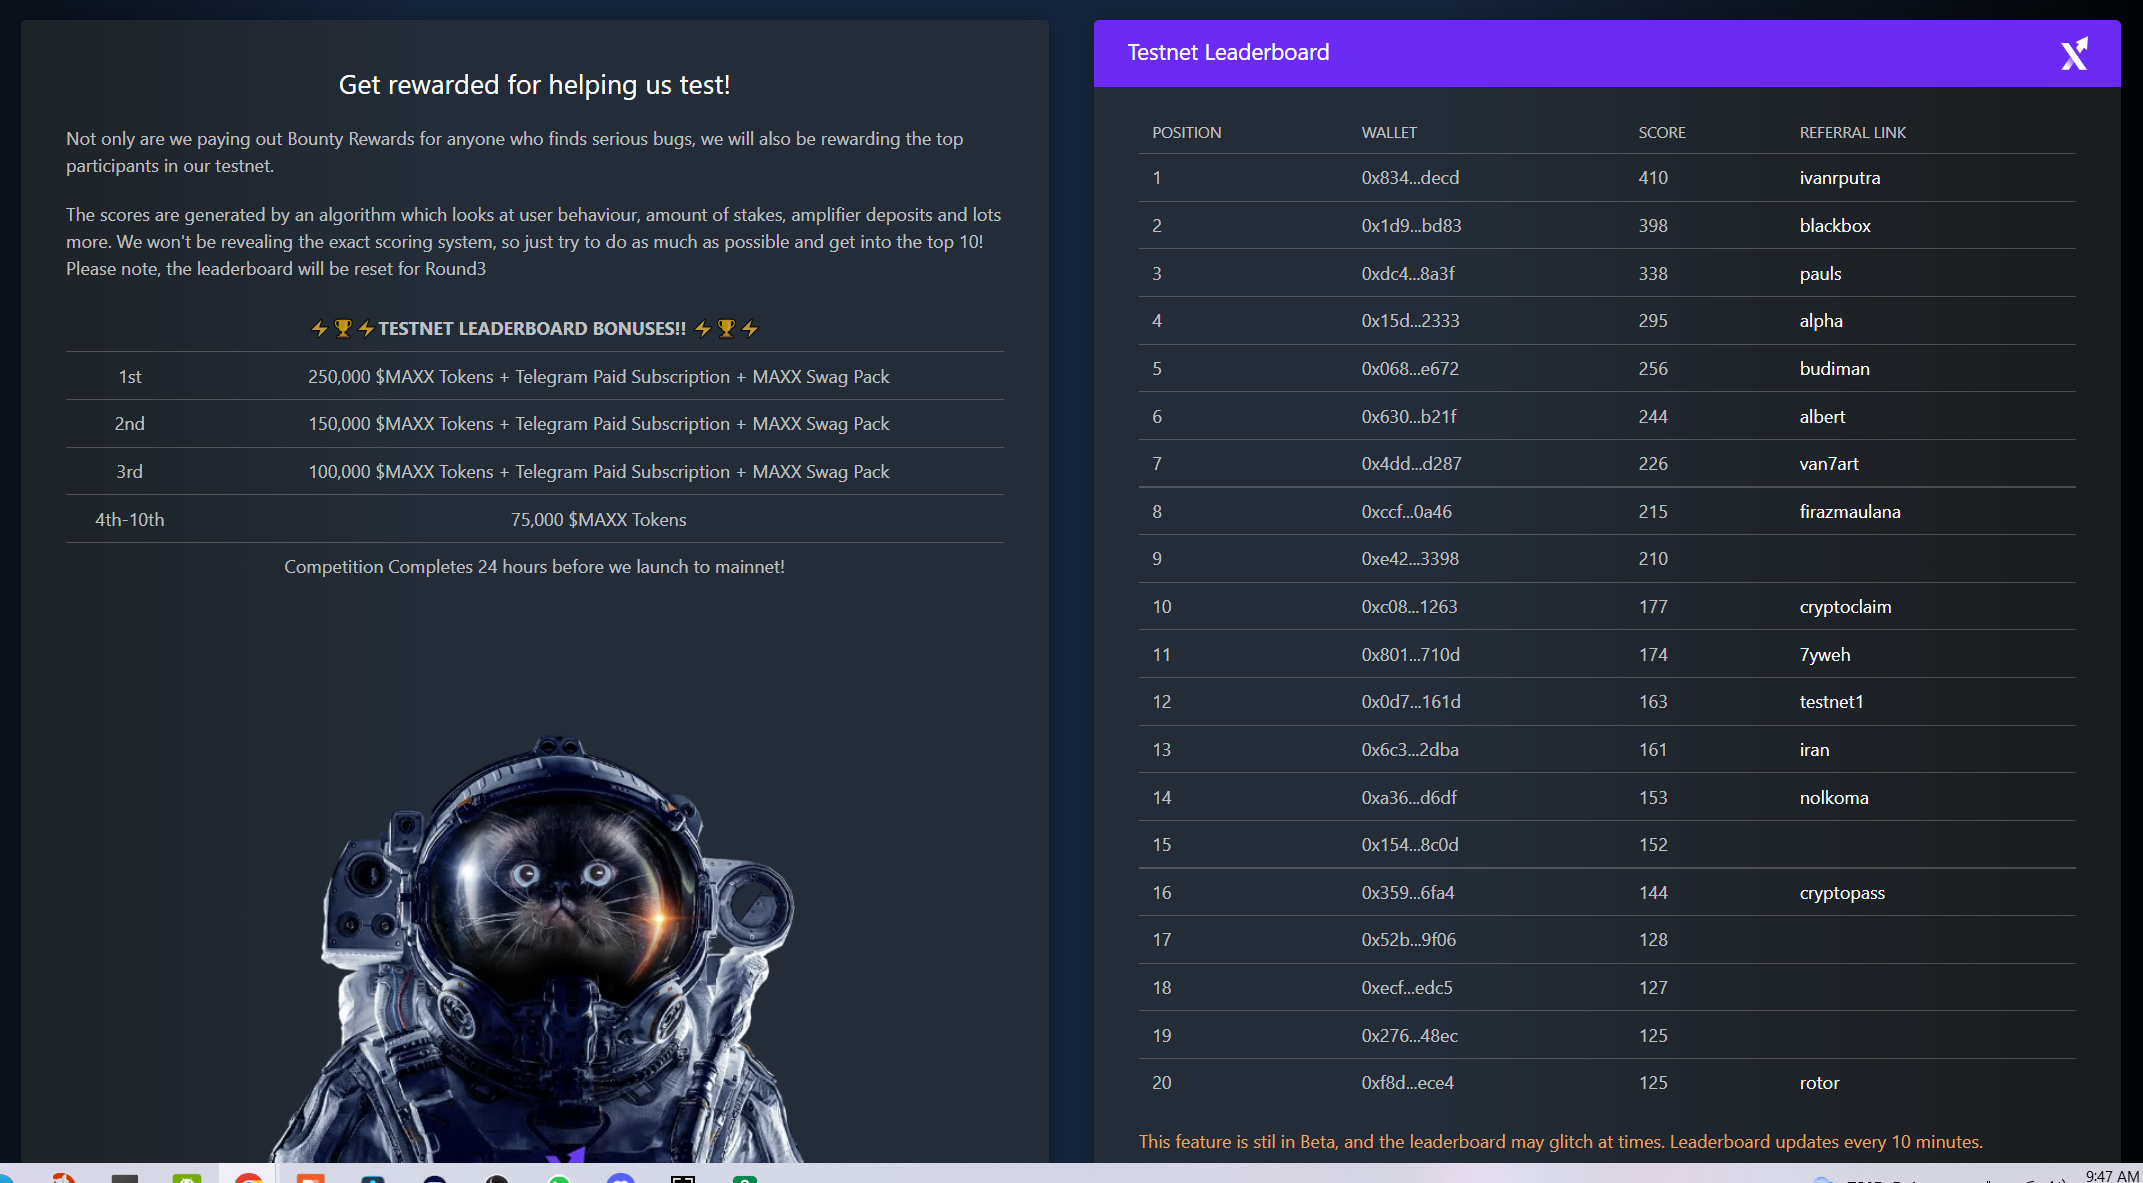
Task: Click the Testnet Leaderboard title
Action: pos(1228,53)
